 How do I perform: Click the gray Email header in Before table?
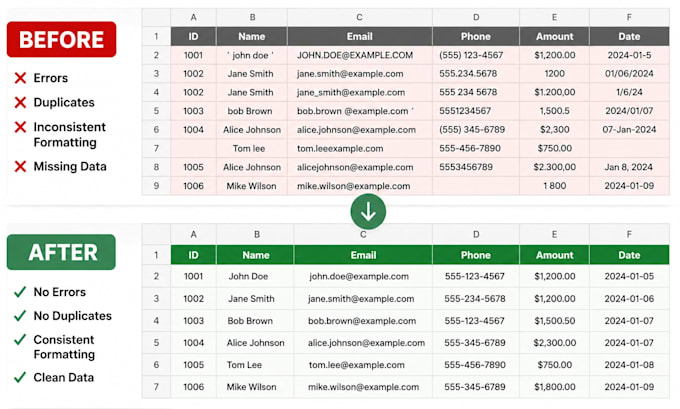point(360,36)
